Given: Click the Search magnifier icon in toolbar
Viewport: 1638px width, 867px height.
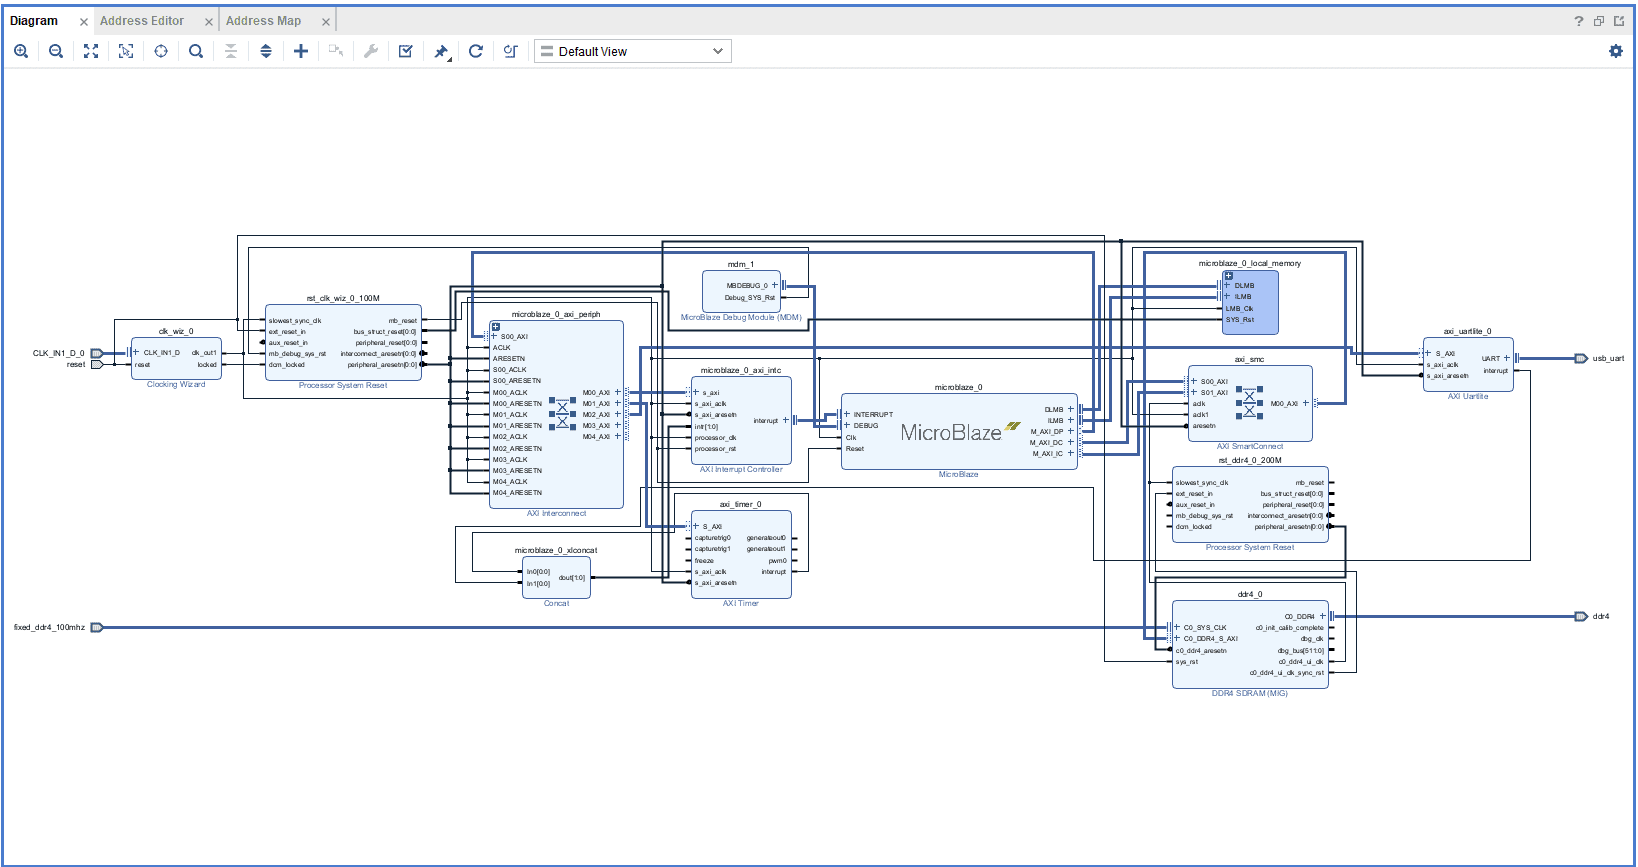Looking at the screenshot, I should [196, 51].
